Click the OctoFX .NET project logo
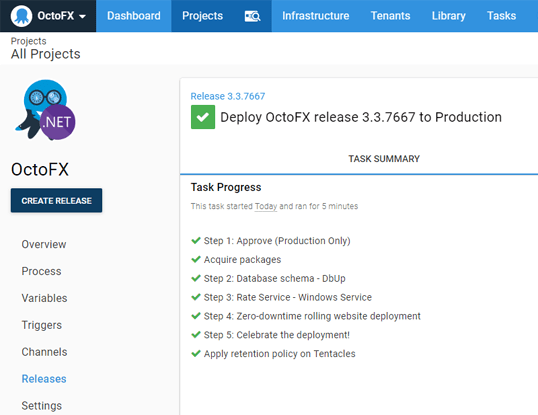Screen dimensions: 538x415 coord(45,110)
